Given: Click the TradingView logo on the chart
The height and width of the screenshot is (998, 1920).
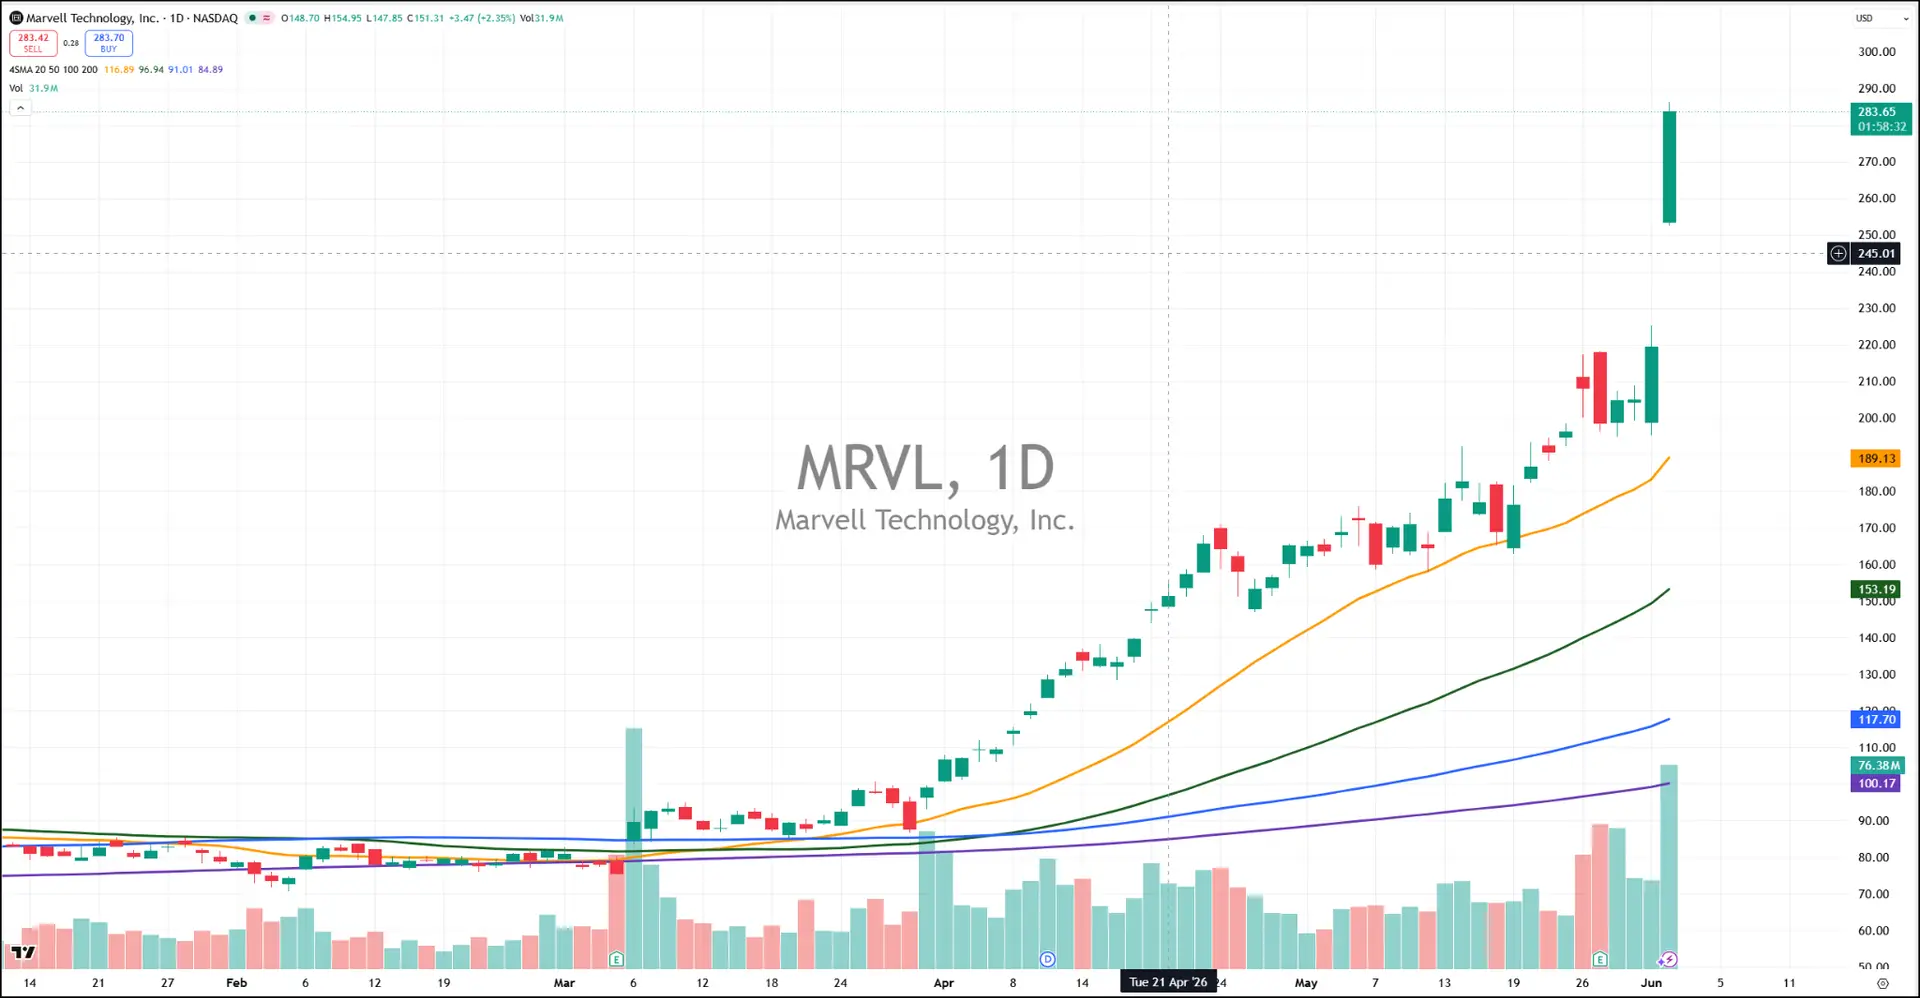Looking at the screenshot, I should [23, 952].
